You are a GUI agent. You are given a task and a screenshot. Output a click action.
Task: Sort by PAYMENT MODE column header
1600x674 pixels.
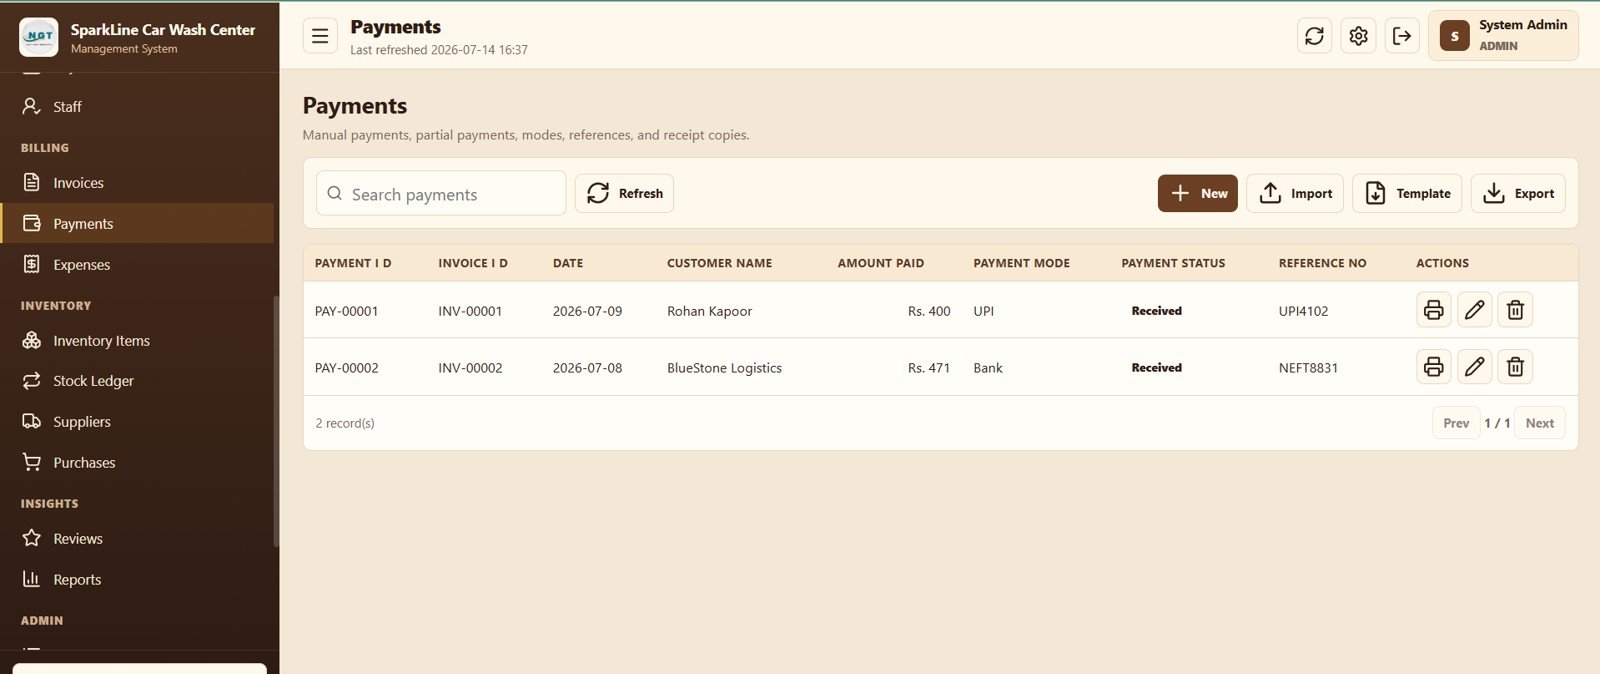(x=1021, y=263)
